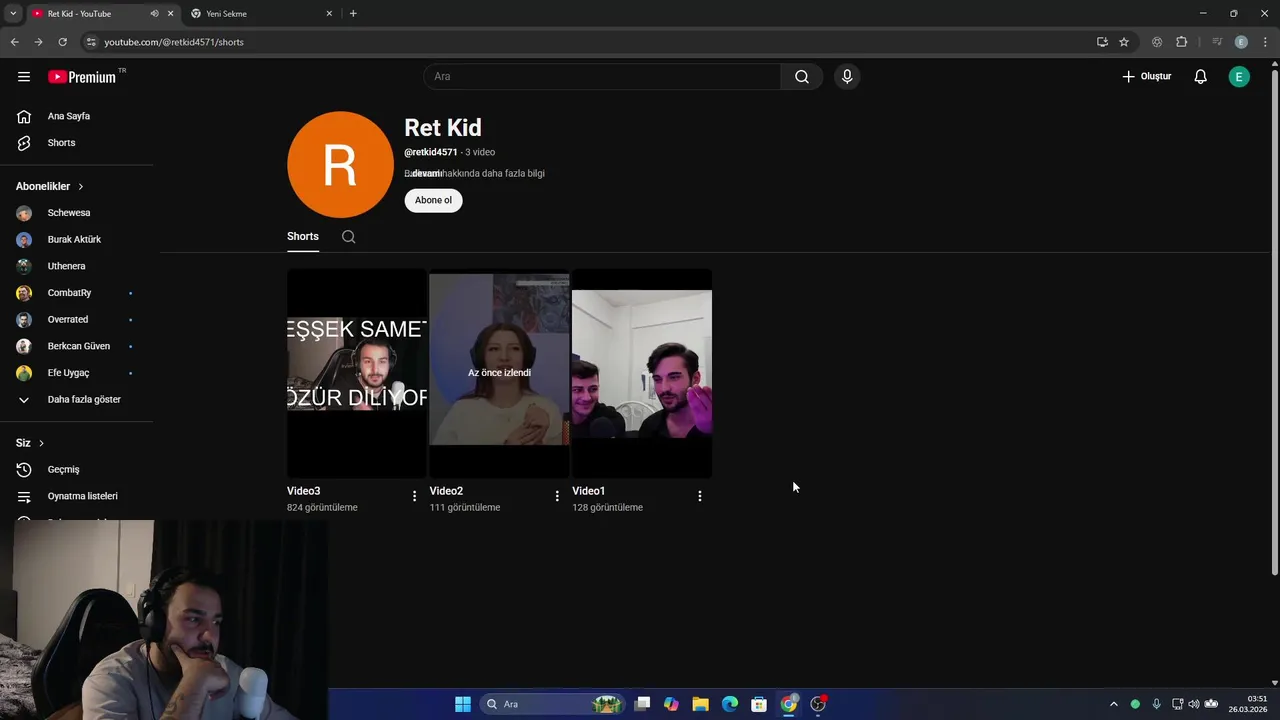Screen dimensions: 1280x720
Task: Click the Windows taskbar search box
Action: [552, 704]
